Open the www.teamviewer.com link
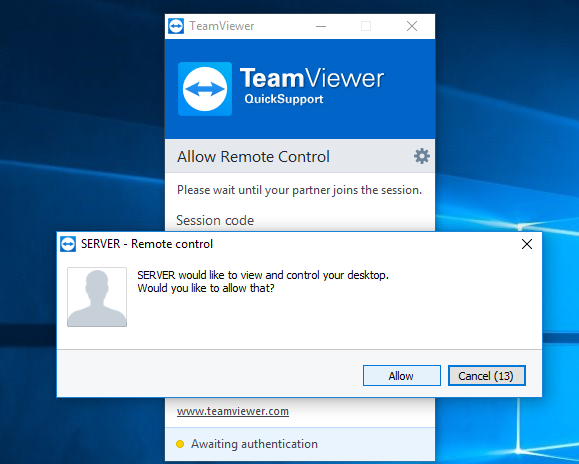Screen dimensions: 579x464 coord(233,411)
